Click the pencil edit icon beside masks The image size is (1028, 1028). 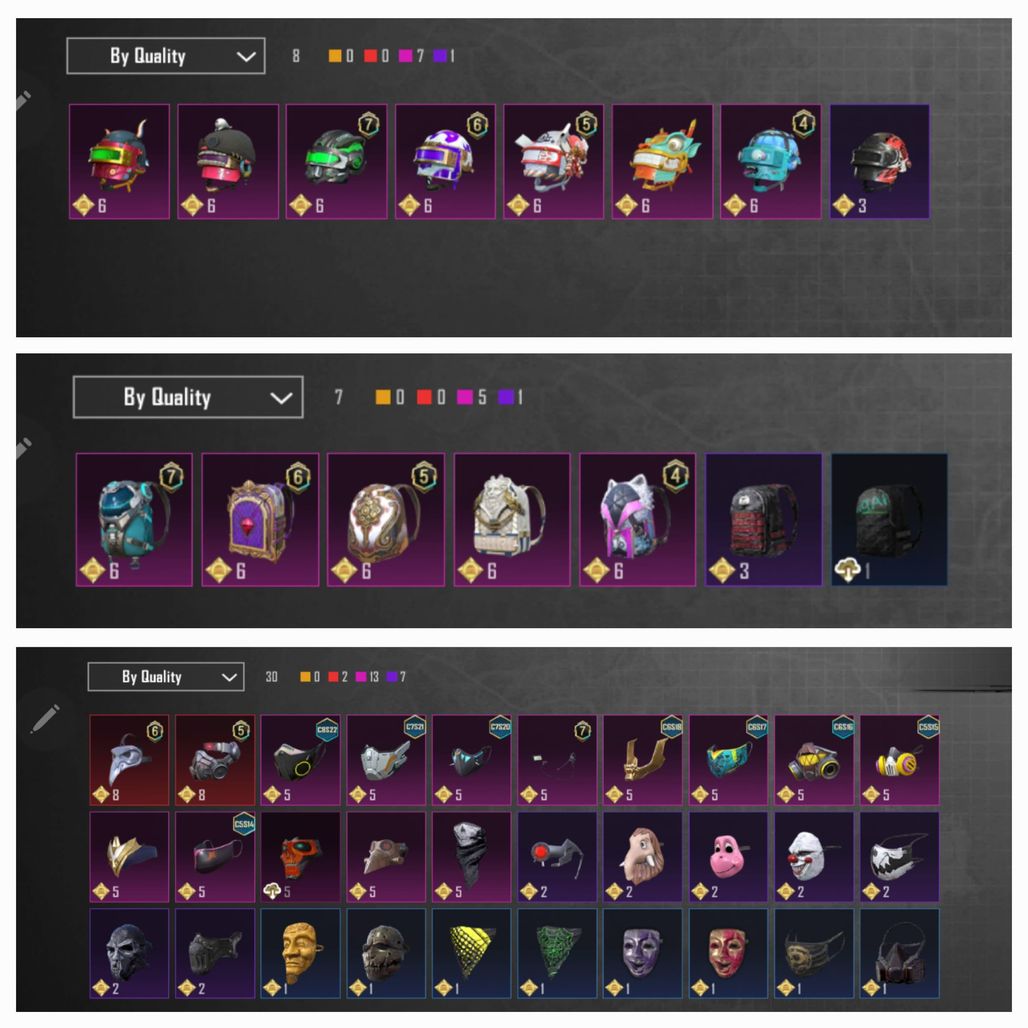pyautogui.click(x=45, y=719)
